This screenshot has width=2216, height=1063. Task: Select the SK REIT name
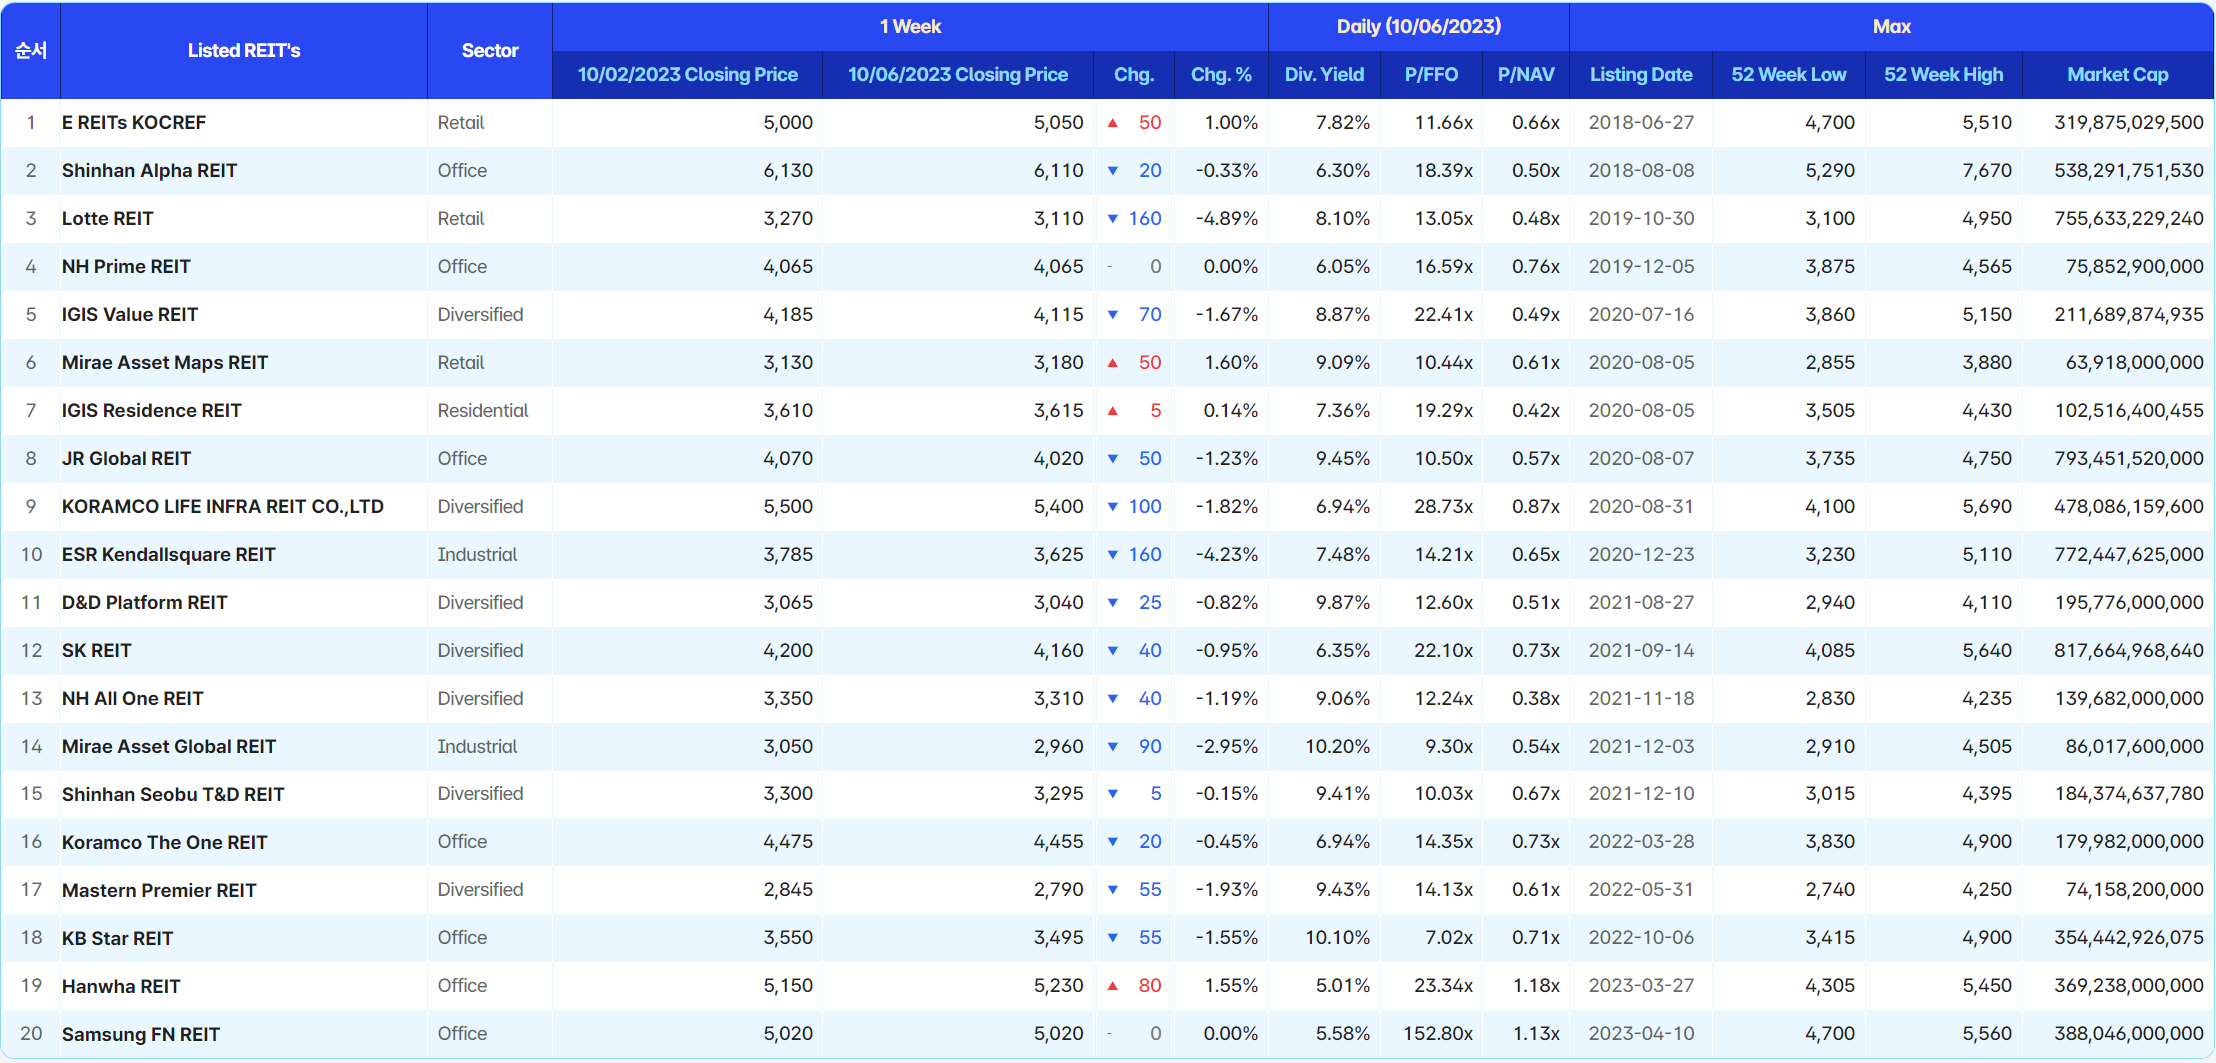(97, 651)
